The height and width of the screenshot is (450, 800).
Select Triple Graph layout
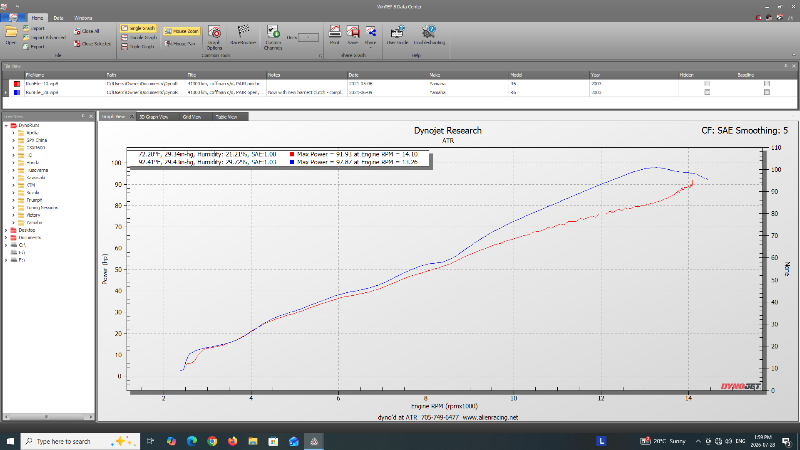[138, 46]
